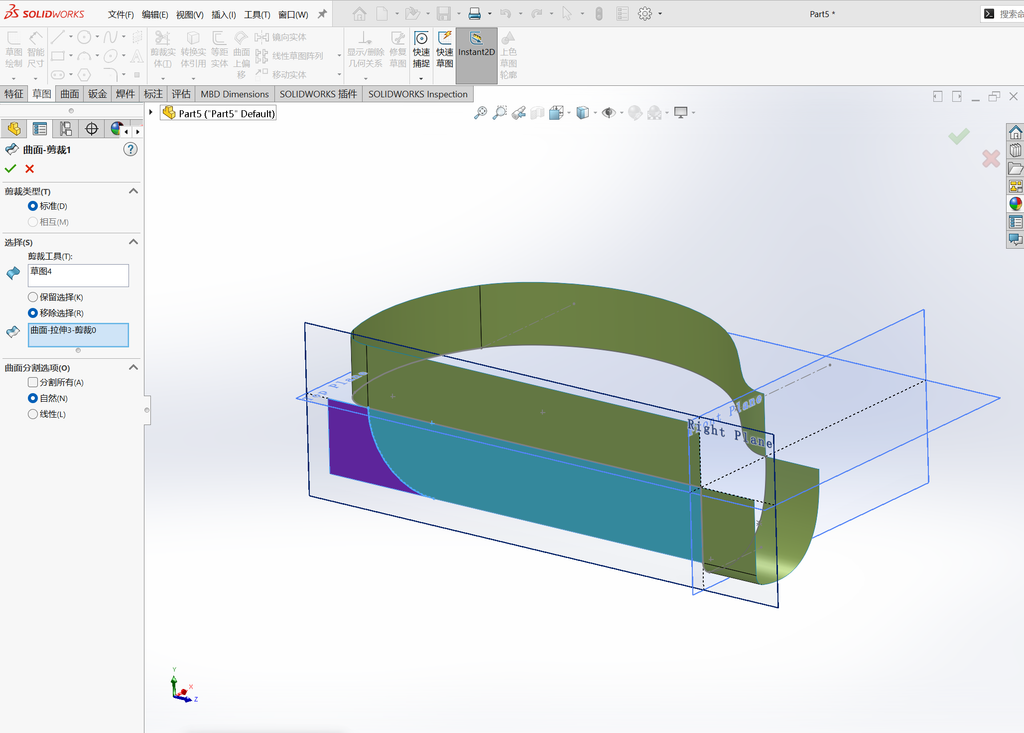Switch to the DimXpertManager tab
Viewport: 1024px width, 733px height.
pos(91,129)
